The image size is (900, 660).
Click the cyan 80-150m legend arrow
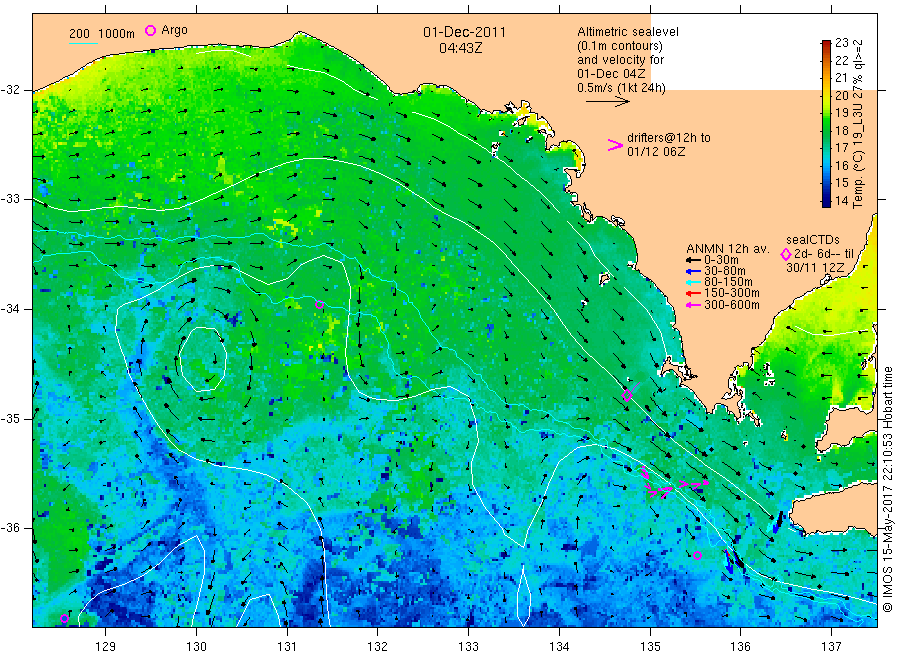coord(693,282)
